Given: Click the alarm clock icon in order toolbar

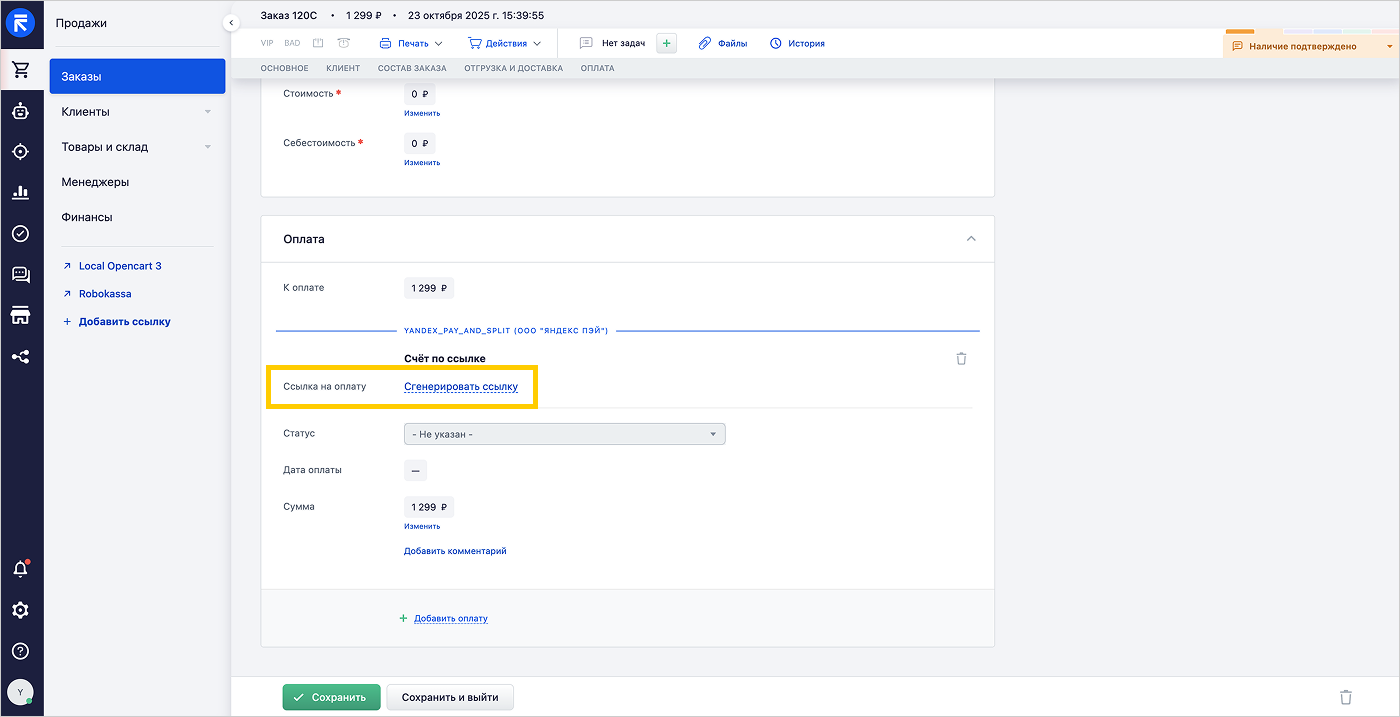Looking at the screenshot, I should coord(344,43).
